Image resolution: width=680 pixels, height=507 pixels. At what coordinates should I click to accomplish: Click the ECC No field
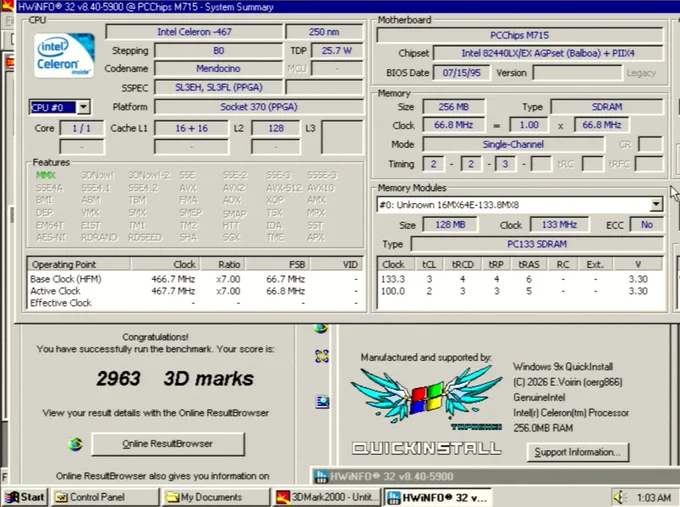[x=646, y=225]
